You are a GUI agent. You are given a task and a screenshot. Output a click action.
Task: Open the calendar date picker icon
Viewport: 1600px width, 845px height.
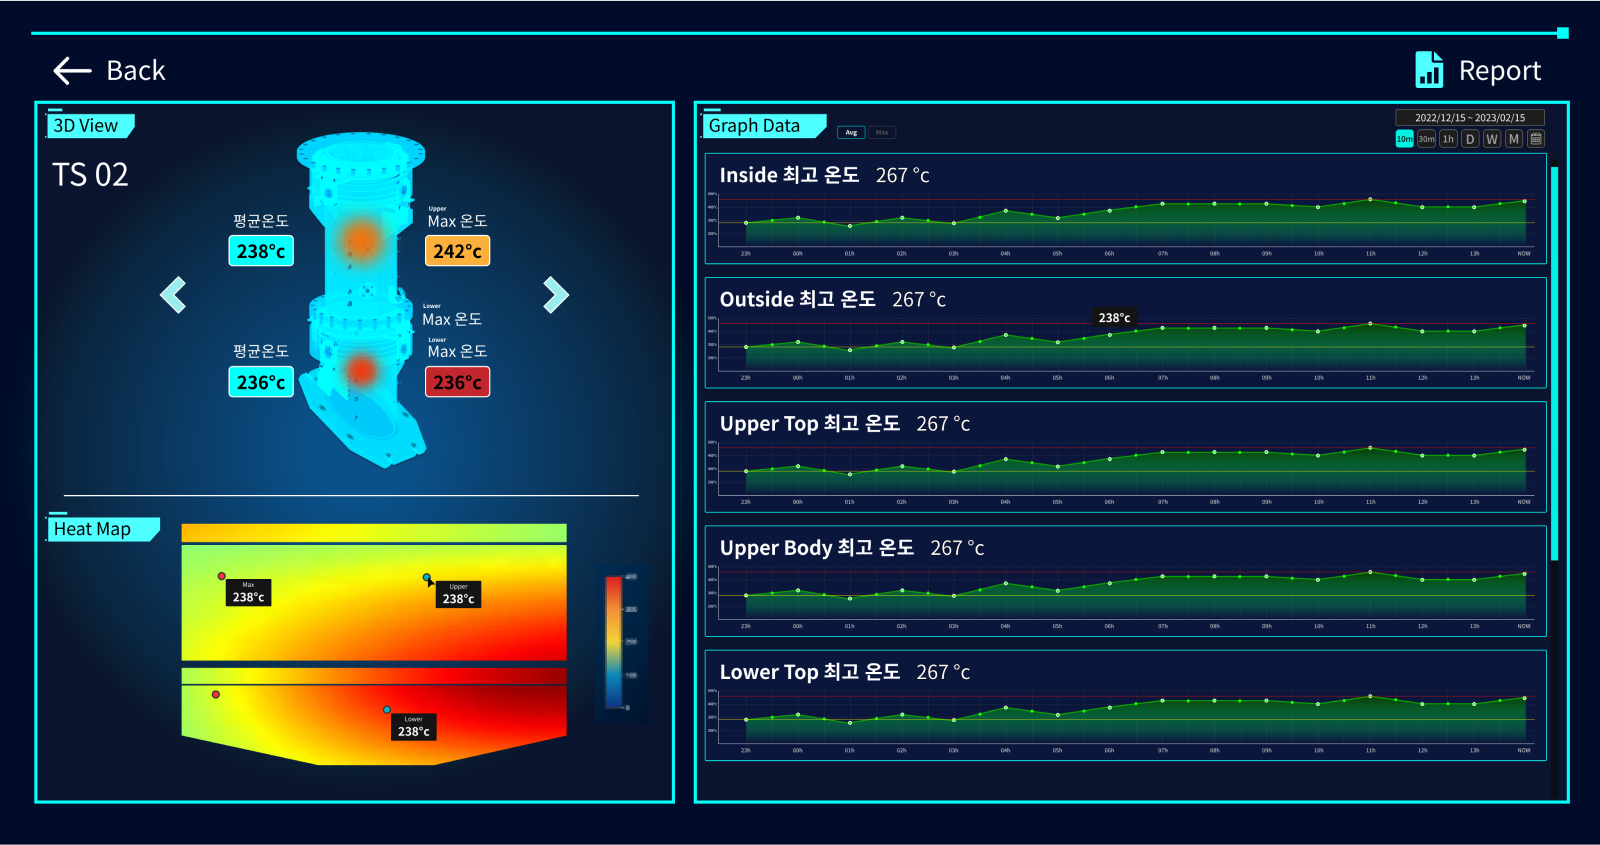[1536, 139]
